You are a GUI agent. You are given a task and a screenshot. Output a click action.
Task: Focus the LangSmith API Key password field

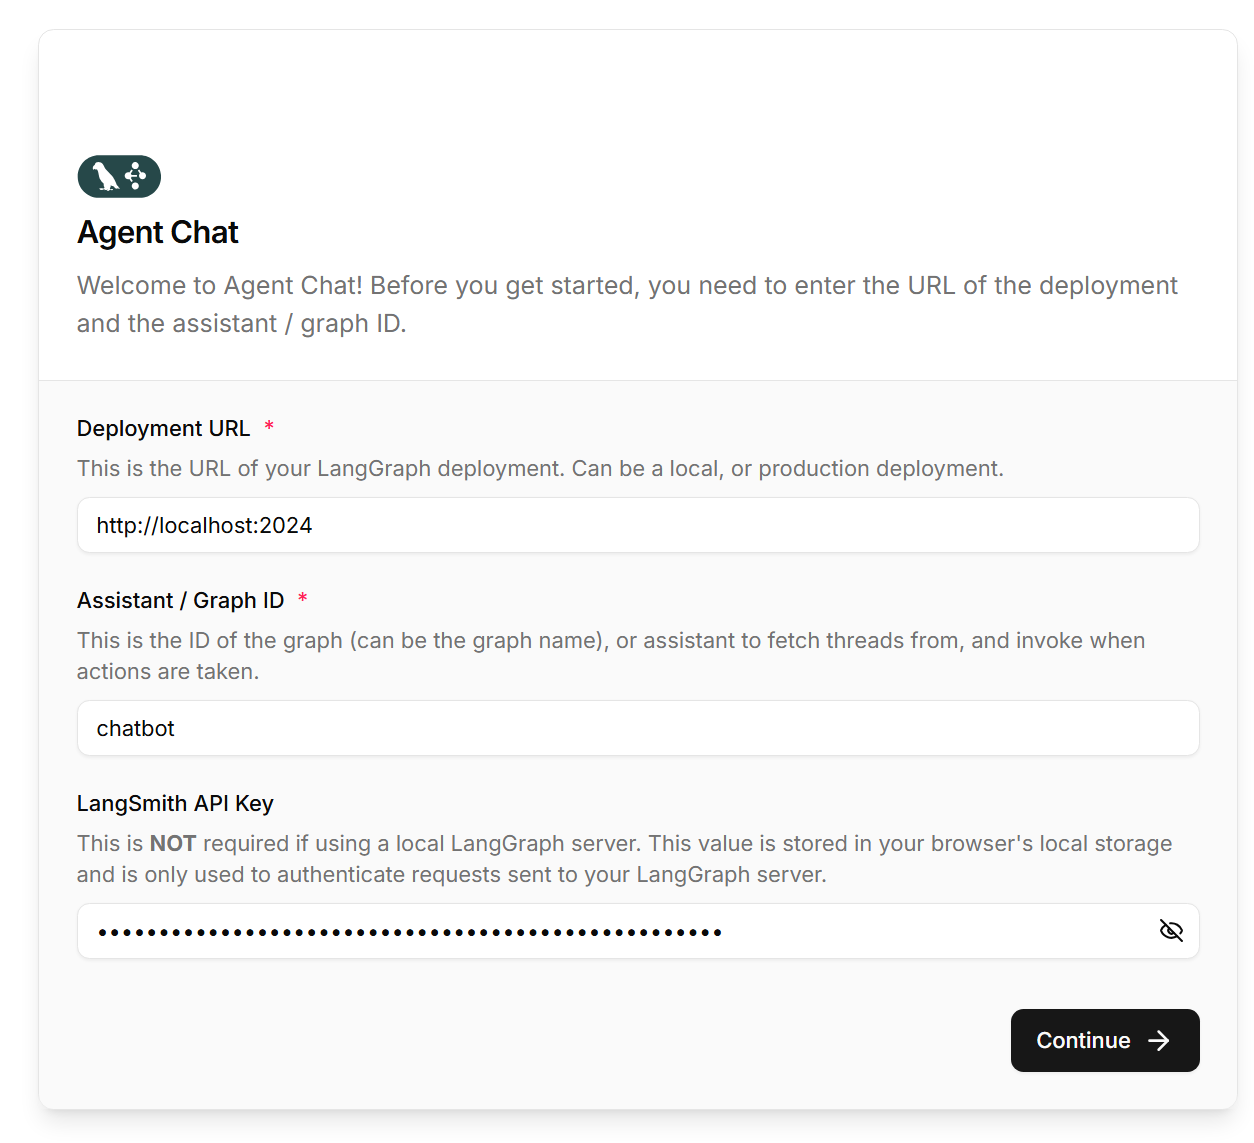pos(638,931)
